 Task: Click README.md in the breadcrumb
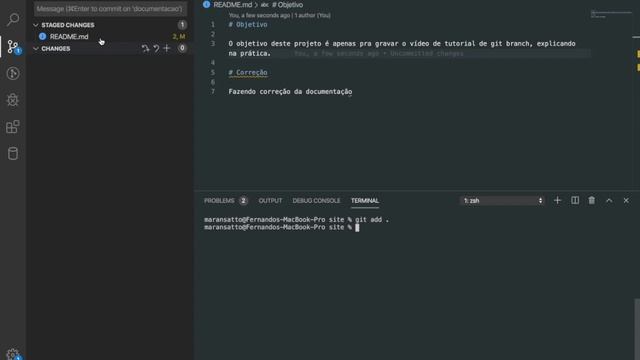233,5
